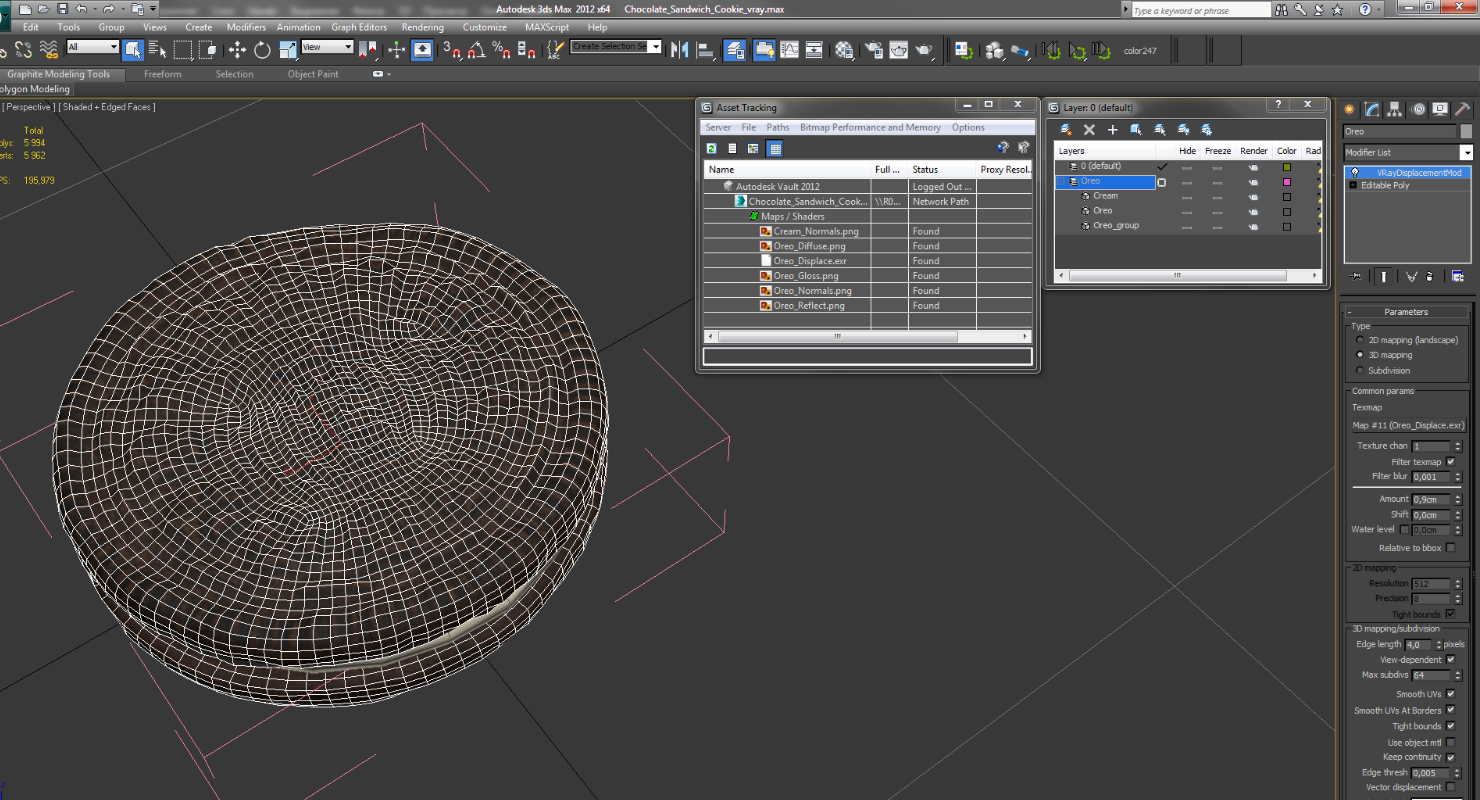
Task: Expand quick access toolbar dropdown arrow
Action: pyautogui.click(x=153, y=8)
